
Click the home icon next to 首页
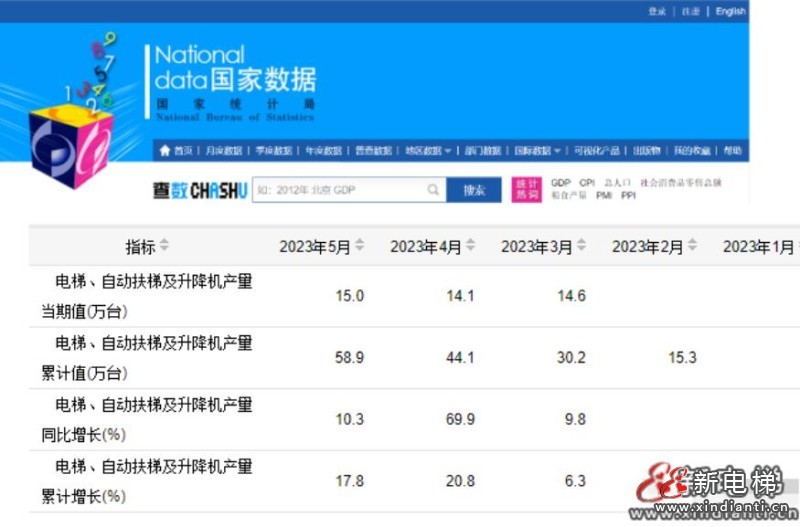165,151
